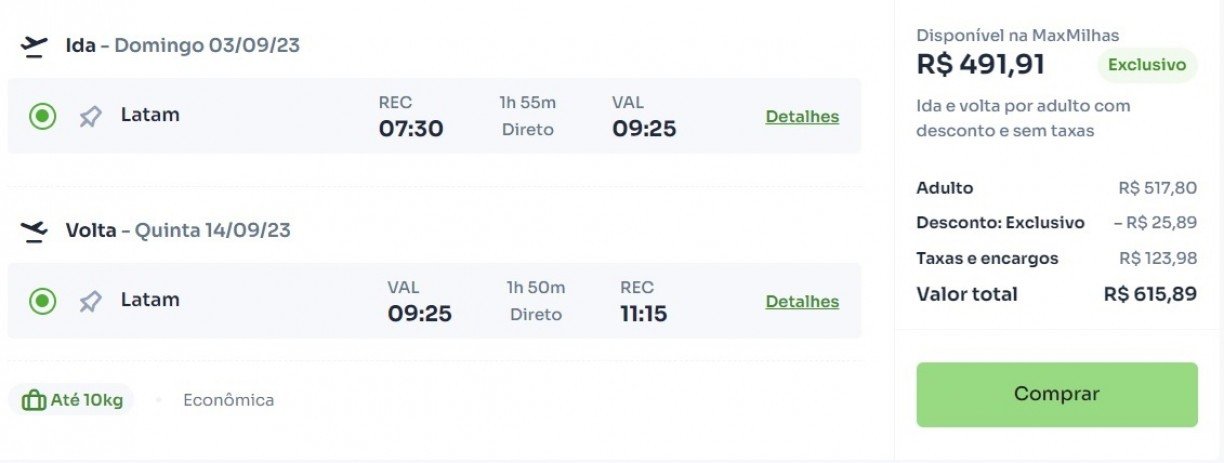This screenshot has width=1224, height=463.
Task: Click the Taxas e encargos row
Action: 1057,258
